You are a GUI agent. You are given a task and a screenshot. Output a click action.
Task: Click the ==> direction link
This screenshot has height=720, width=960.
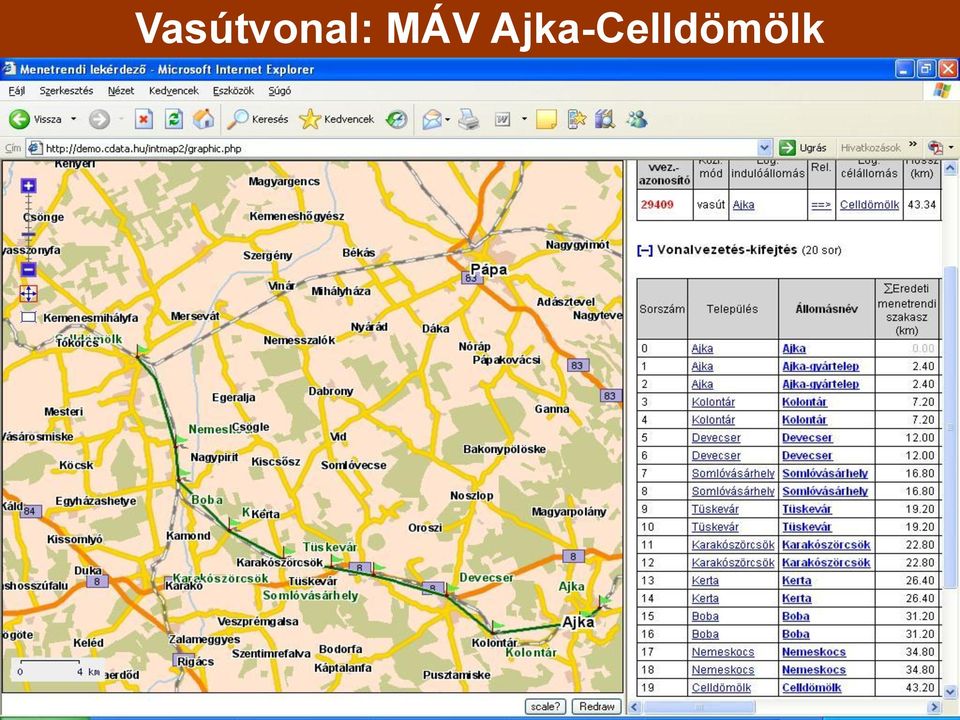821,205
